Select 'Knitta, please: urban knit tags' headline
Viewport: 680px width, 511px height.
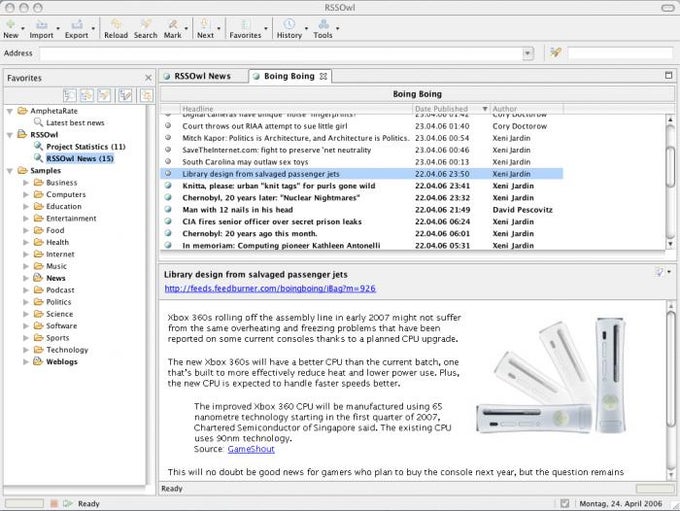[279, 186]
